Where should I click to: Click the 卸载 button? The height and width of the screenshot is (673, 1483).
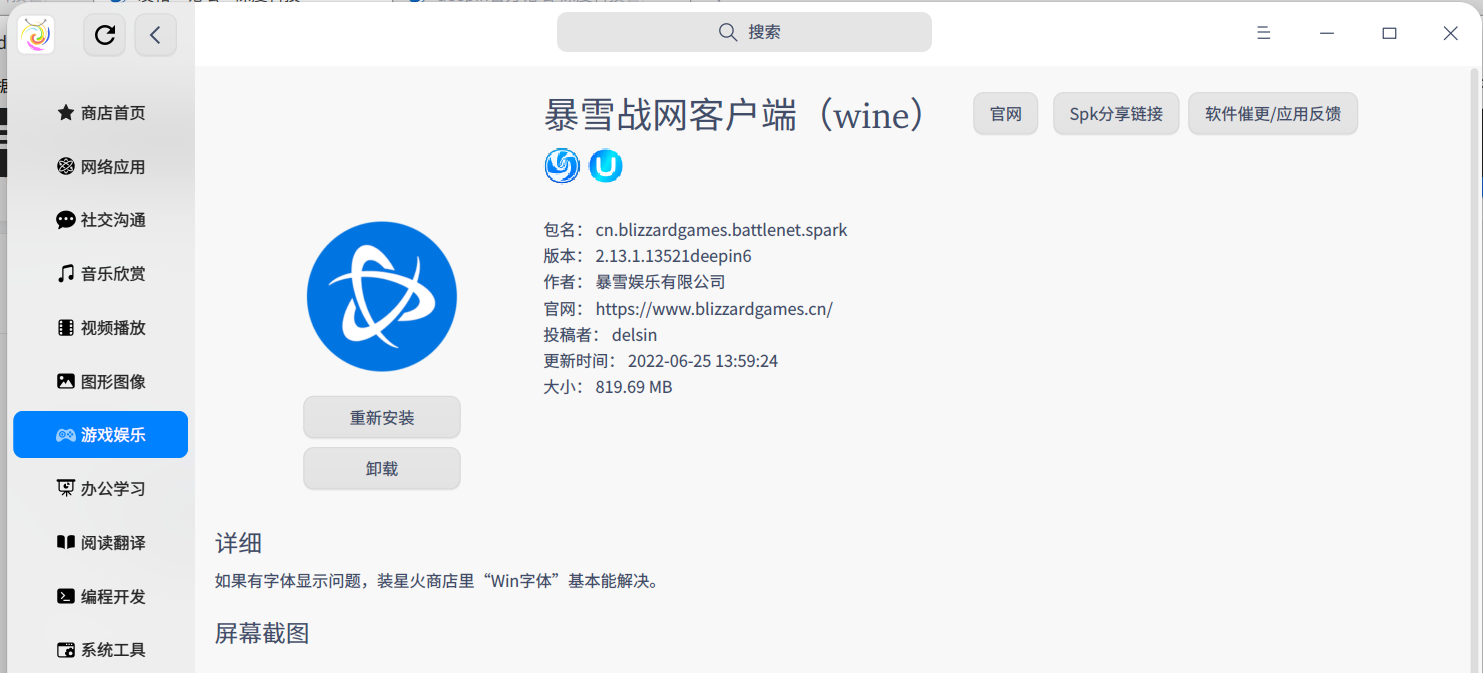382,468
